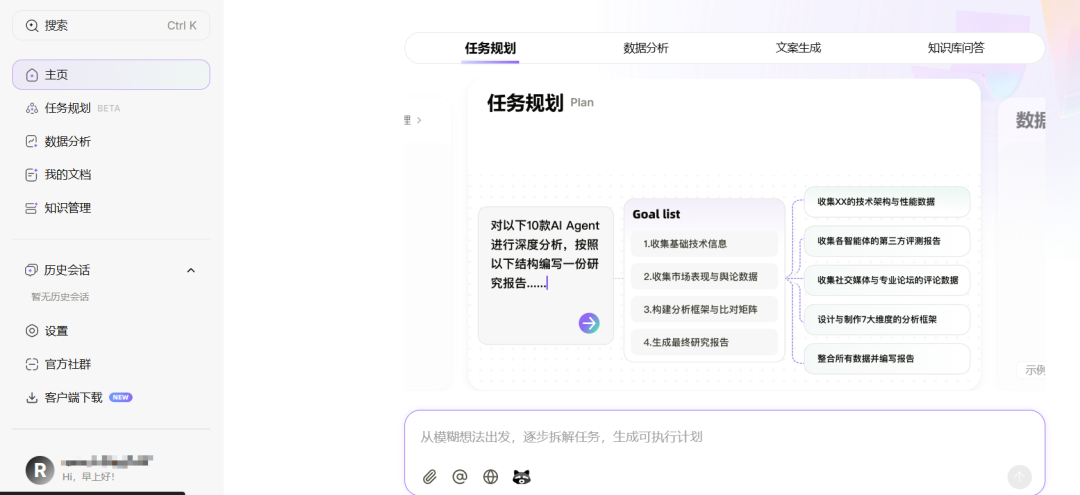
Task: Click subtask 收集XX的技术架构与性能数据
Action: (887, 202)
